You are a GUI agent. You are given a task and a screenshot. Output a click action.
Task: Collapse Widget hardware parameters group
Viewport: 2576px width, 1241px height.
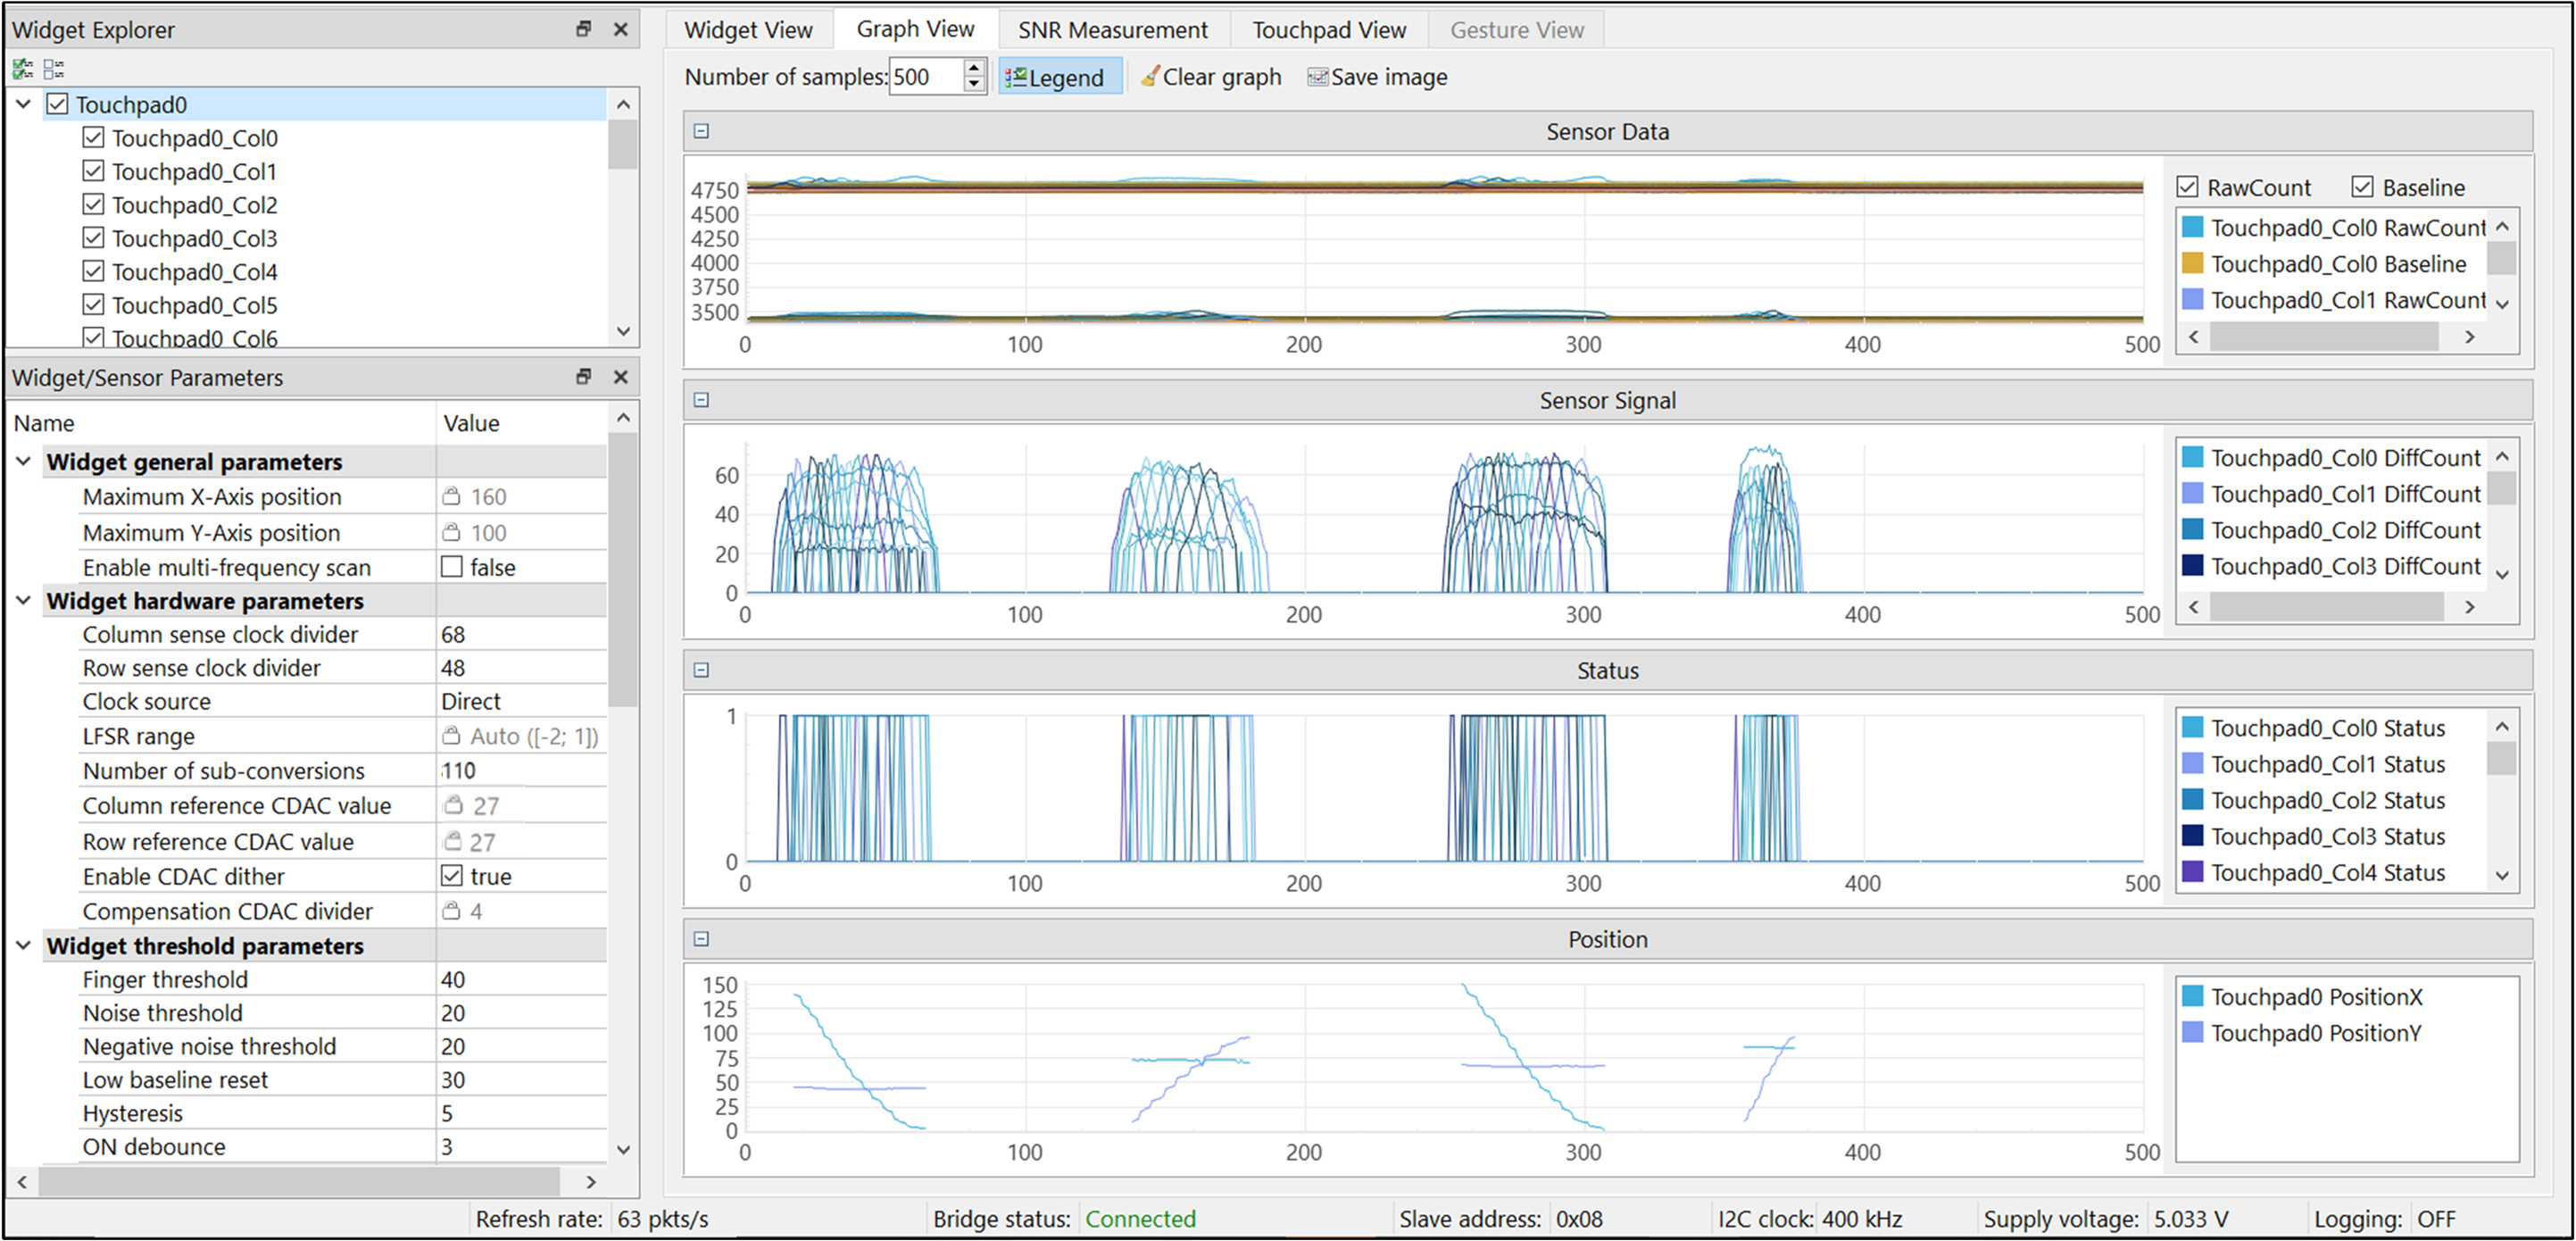tap(24, 600)
